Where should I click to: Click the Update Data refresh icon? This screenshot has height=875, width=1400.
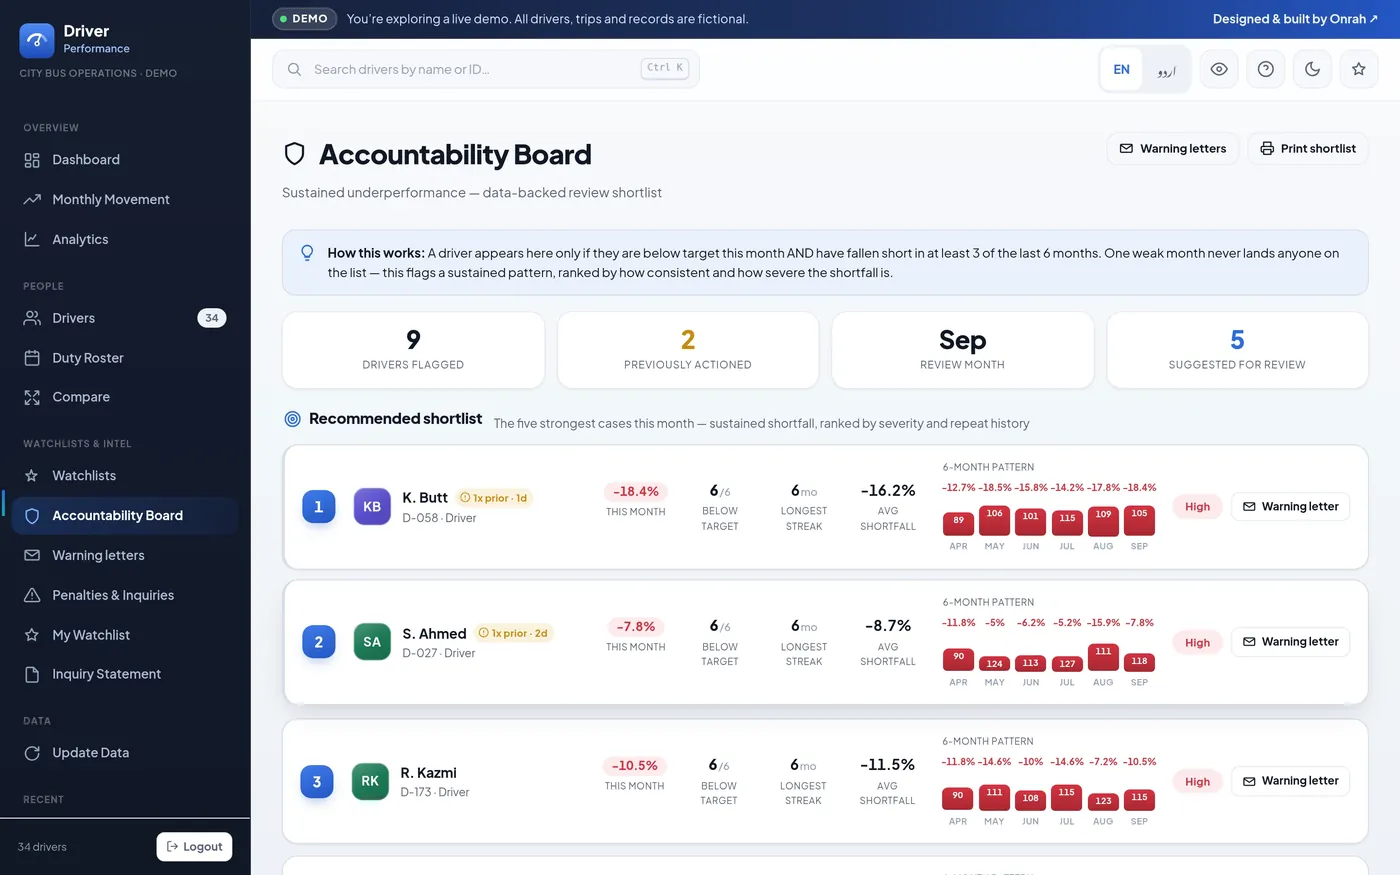click(x=32, y=753)
